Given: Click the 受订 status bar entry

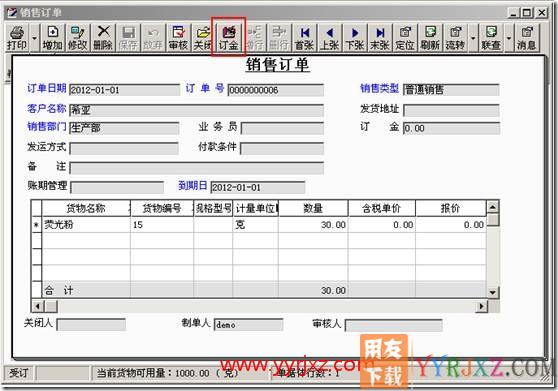Looking at the screenshot, I should pyautogui.click(x=19, y=373).
